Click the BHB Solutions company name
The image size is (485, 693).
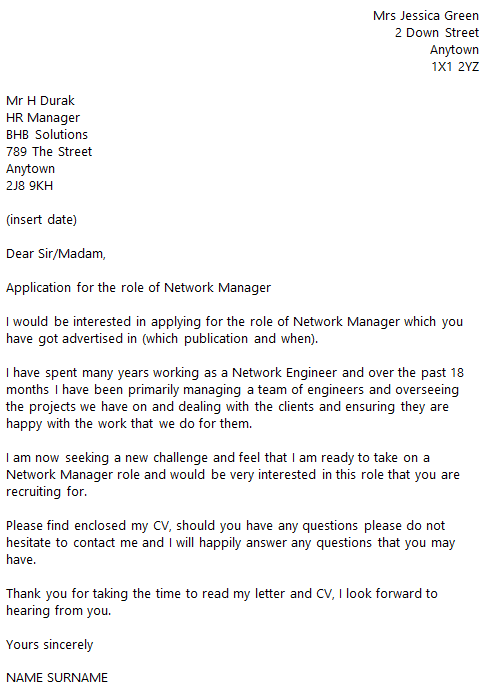pos(47,135)
